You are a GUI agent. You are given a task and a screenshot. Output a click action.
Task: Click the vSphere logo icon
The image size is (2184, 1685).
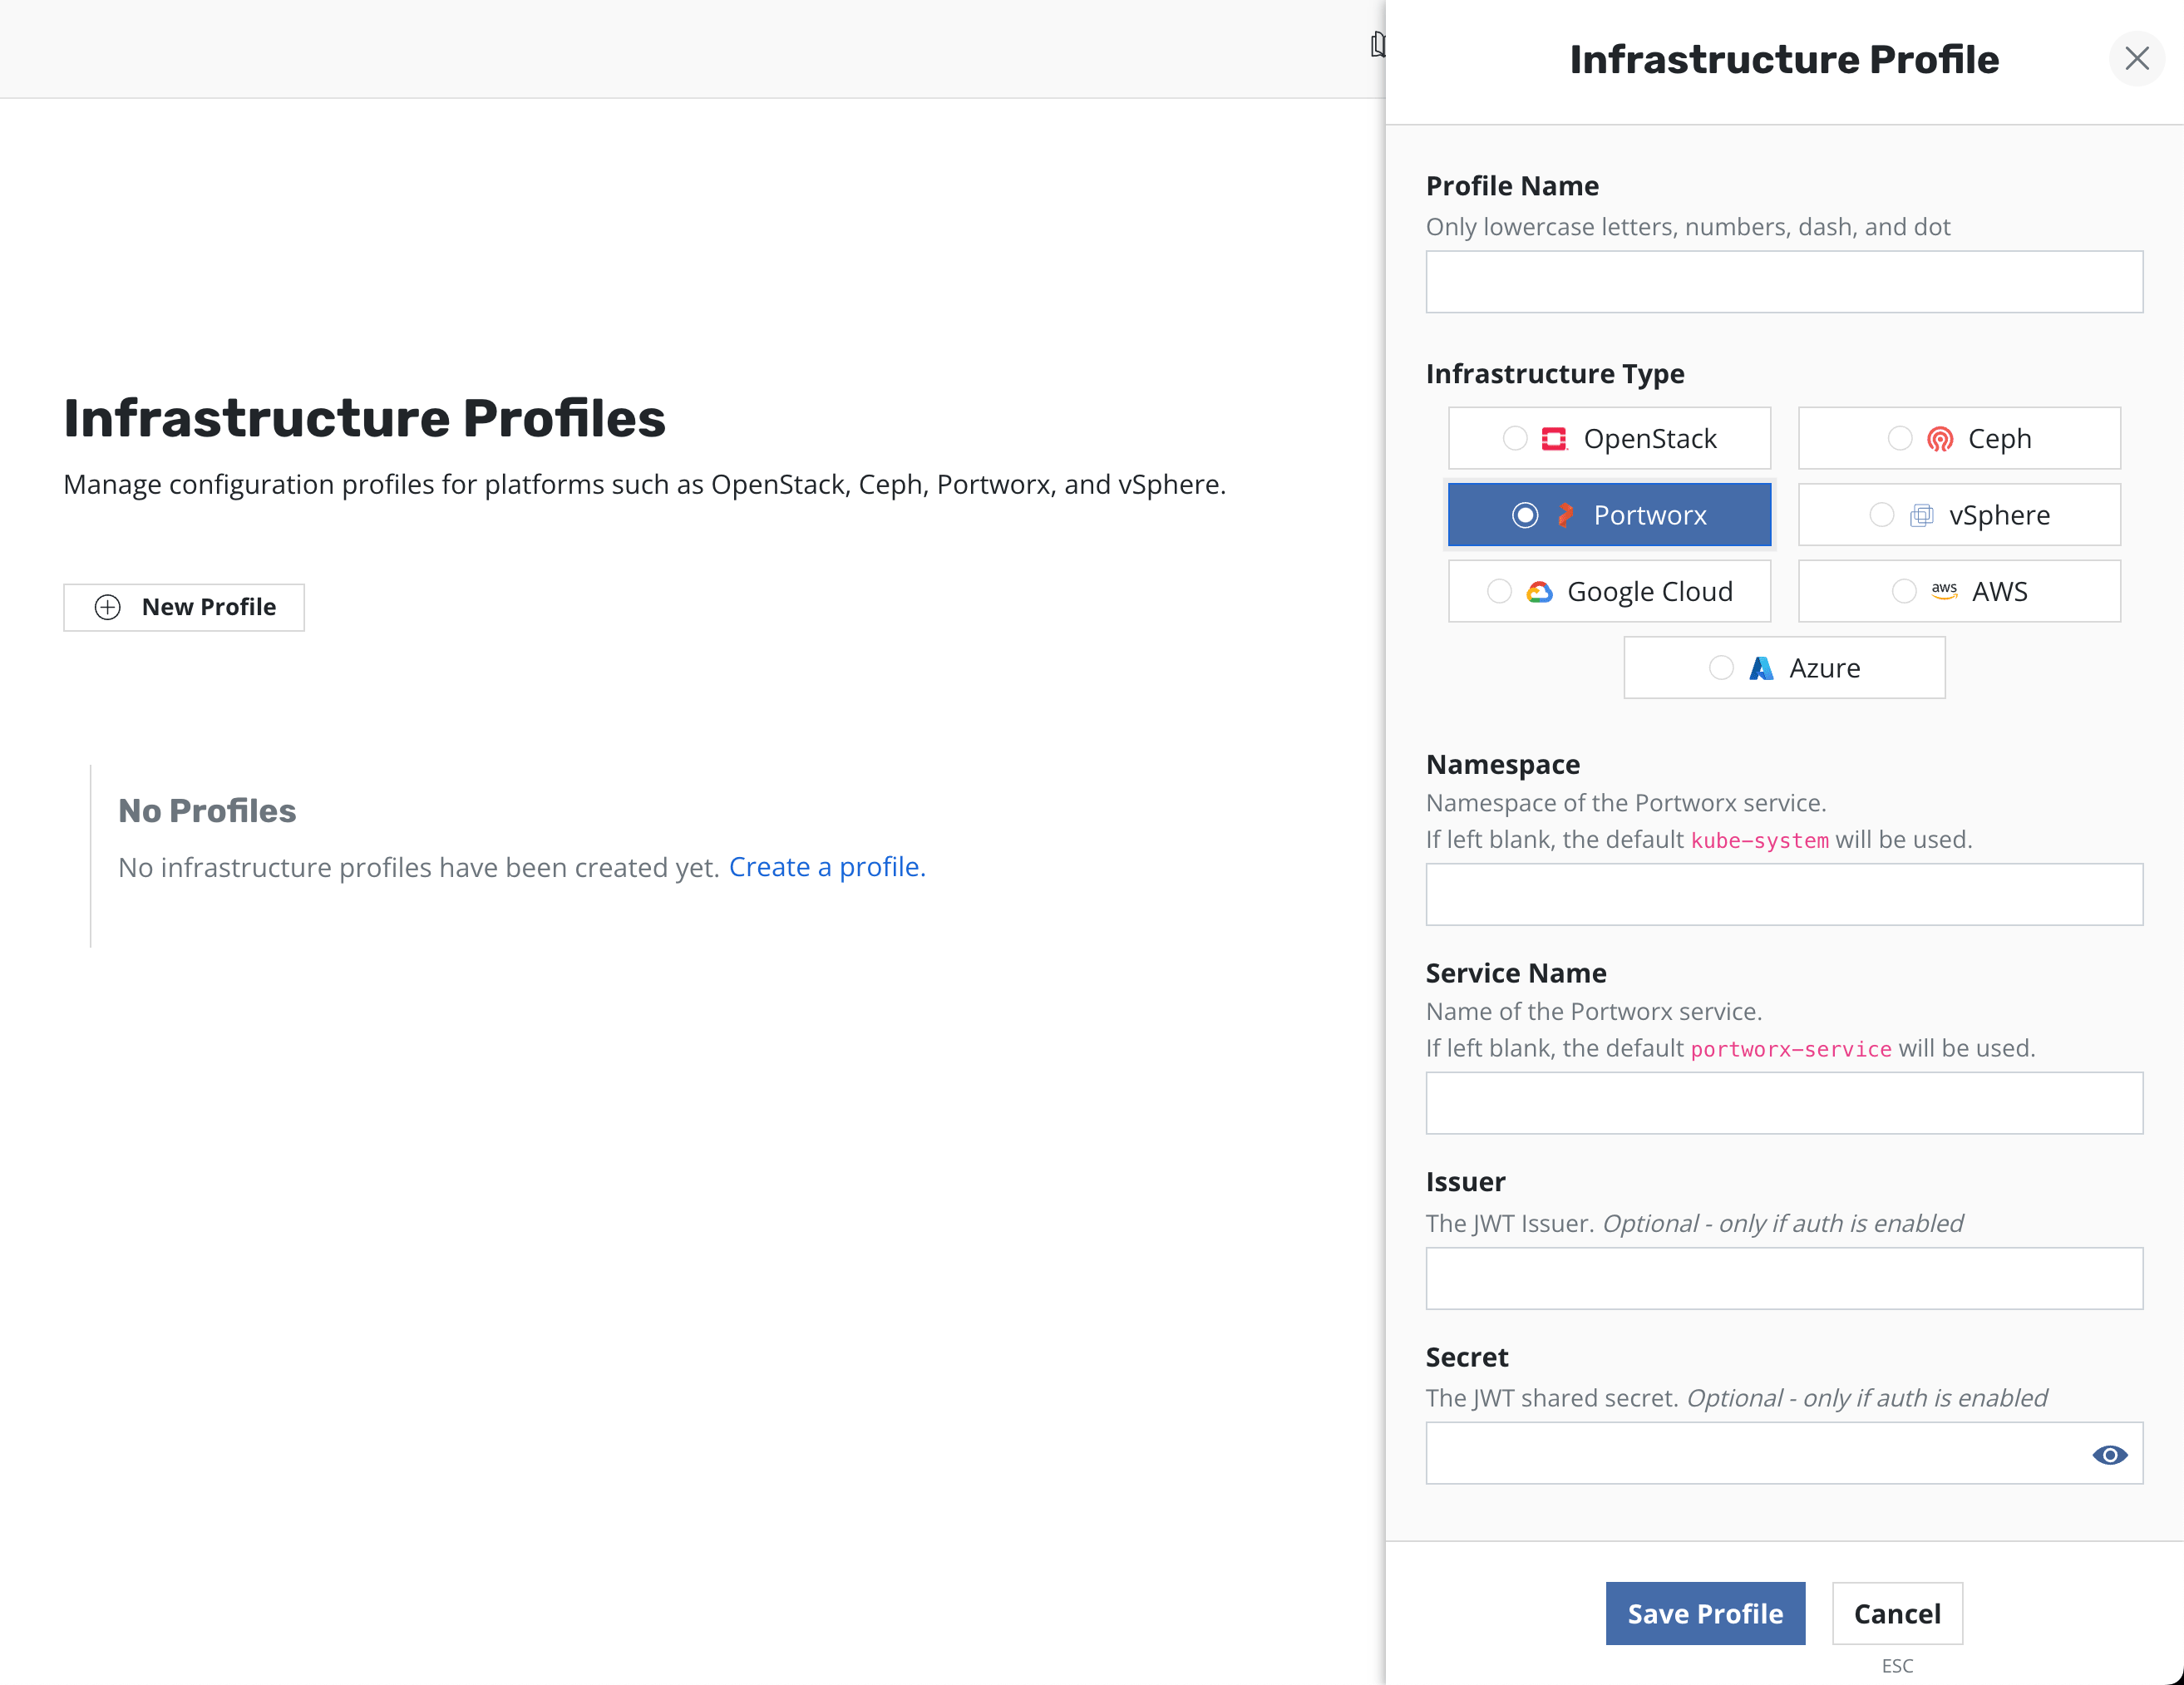(1921, 516)
